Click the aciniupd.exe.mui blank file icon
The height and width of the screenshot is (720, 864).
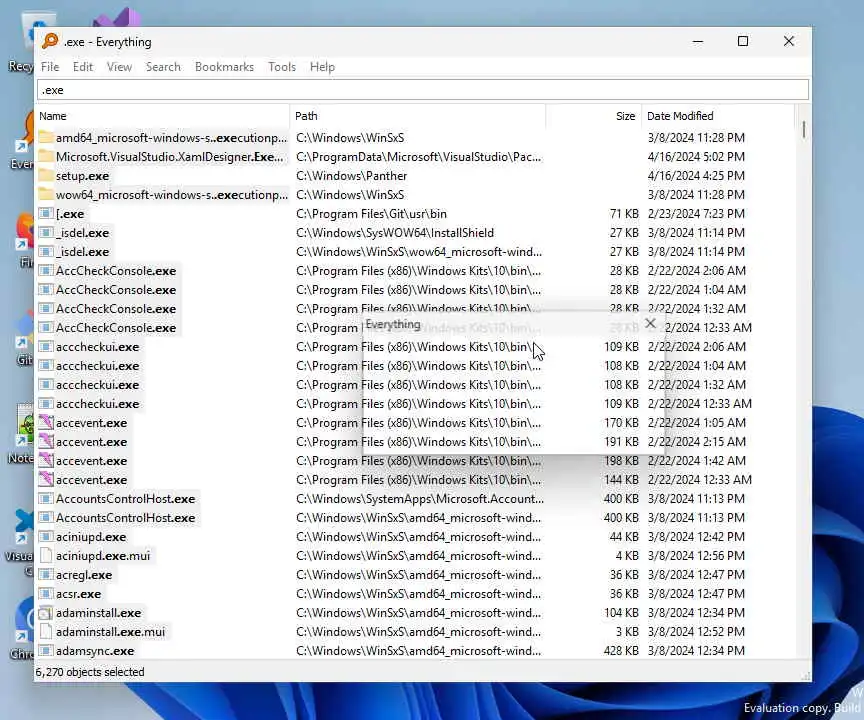coord(46,555)
